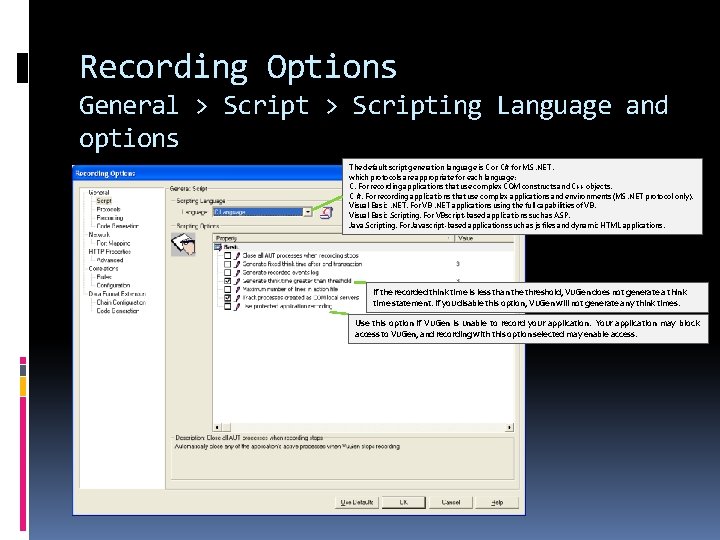The image size is (720, 540).
Task: Click the Recording Options title bar
Action: pyautogui.click(x=208, y=173)
